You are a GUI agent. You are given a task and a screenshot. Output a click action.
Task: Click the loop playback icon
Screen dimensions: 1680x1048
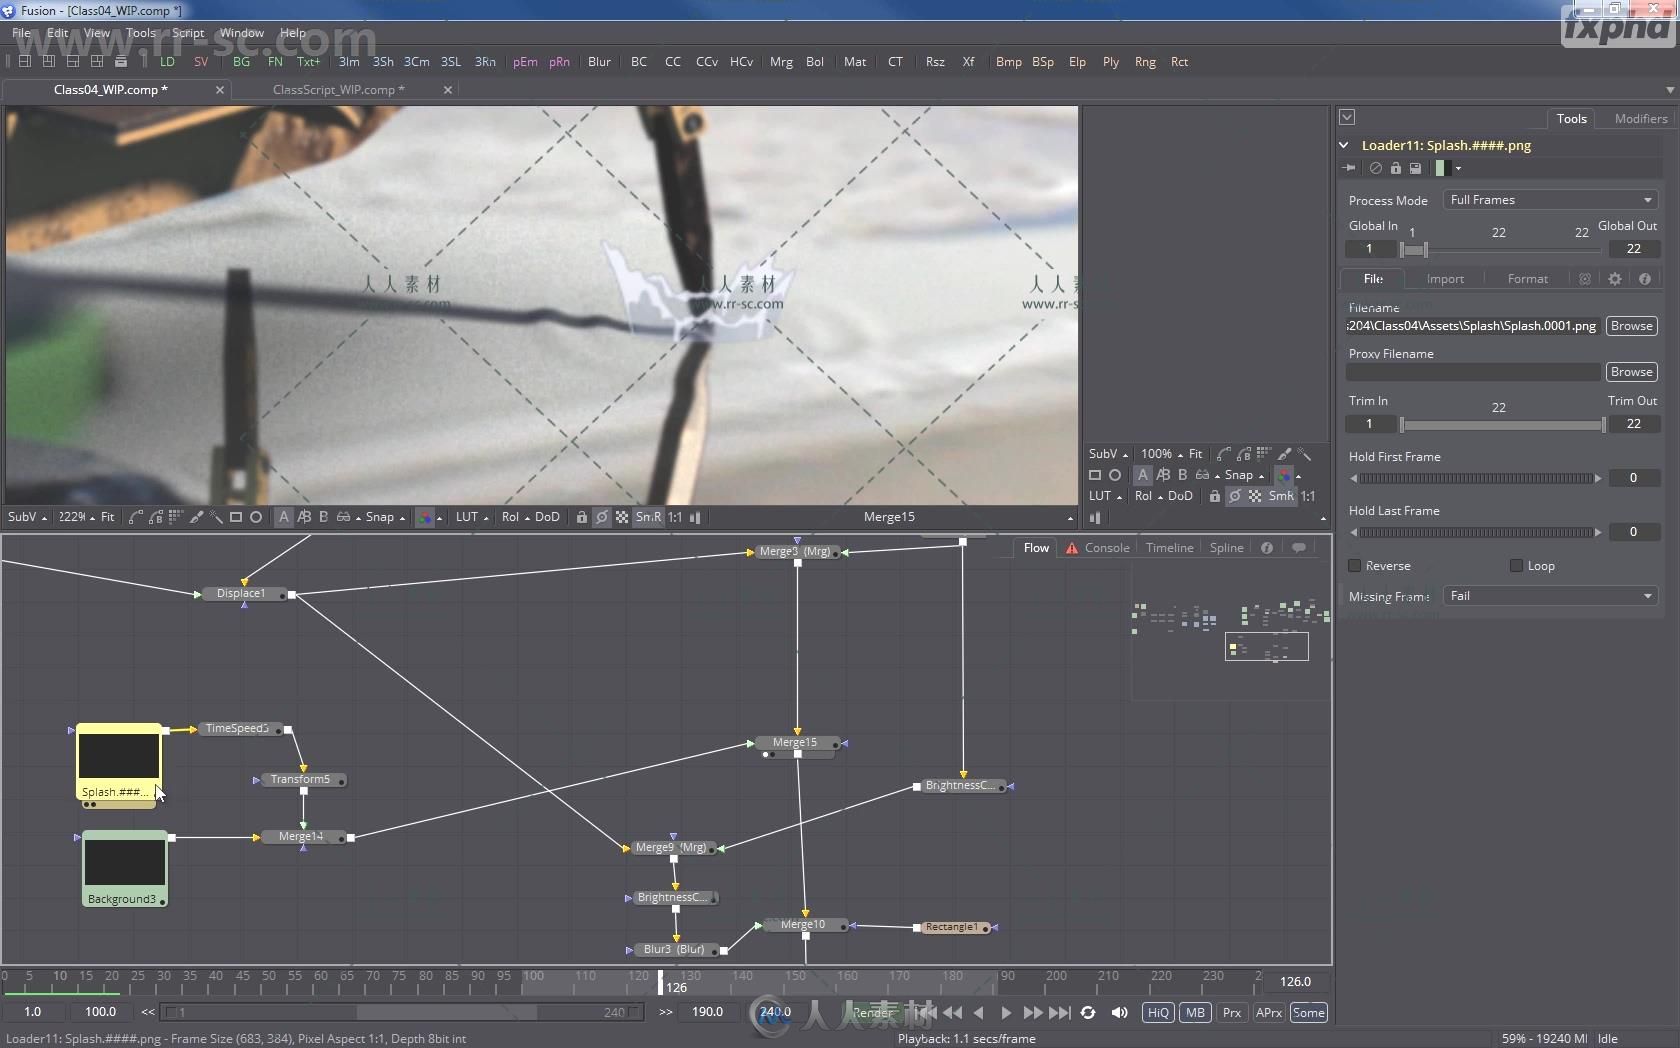[1088, 1012]
